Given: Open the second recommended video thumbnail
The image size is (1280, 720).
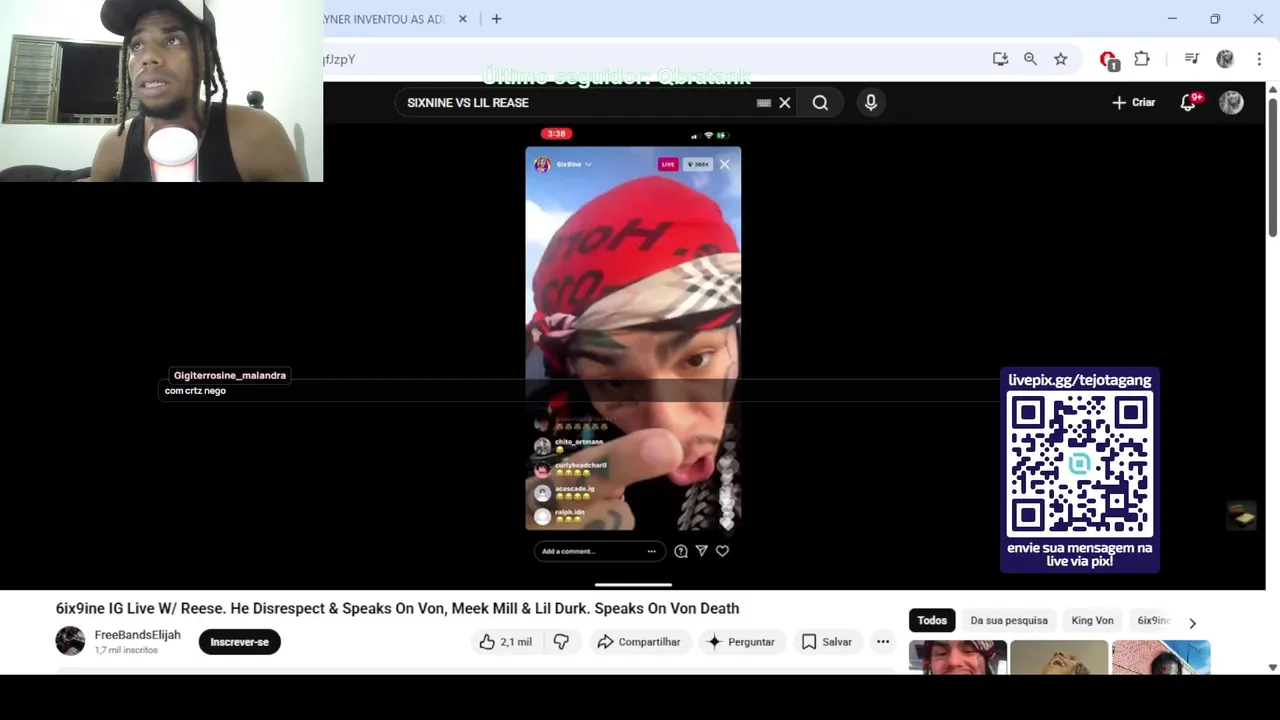Looking at the screenshot, I should 1059,658.
